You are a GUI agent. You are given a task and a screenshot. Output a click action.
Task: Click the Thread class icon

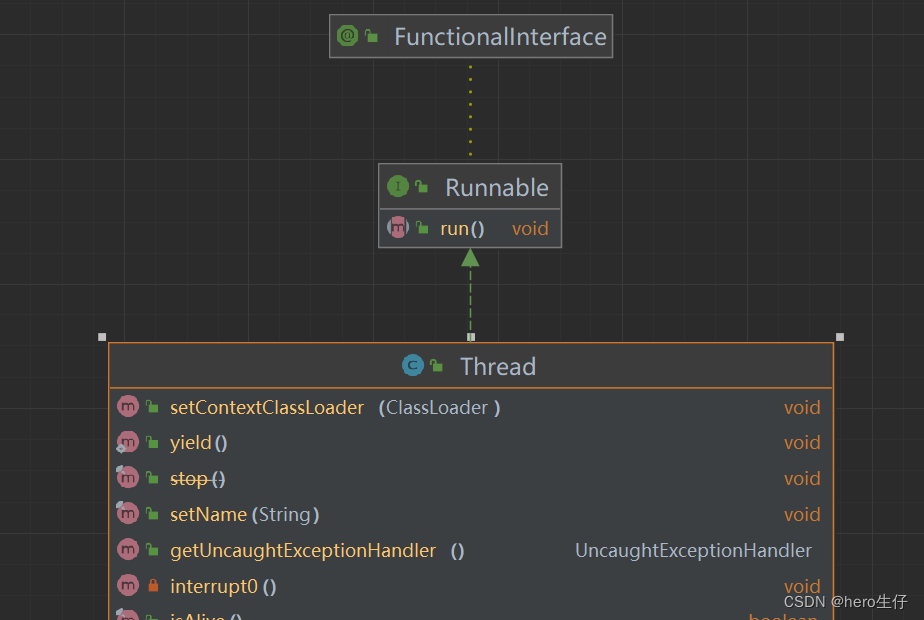(x=412, y=366)
